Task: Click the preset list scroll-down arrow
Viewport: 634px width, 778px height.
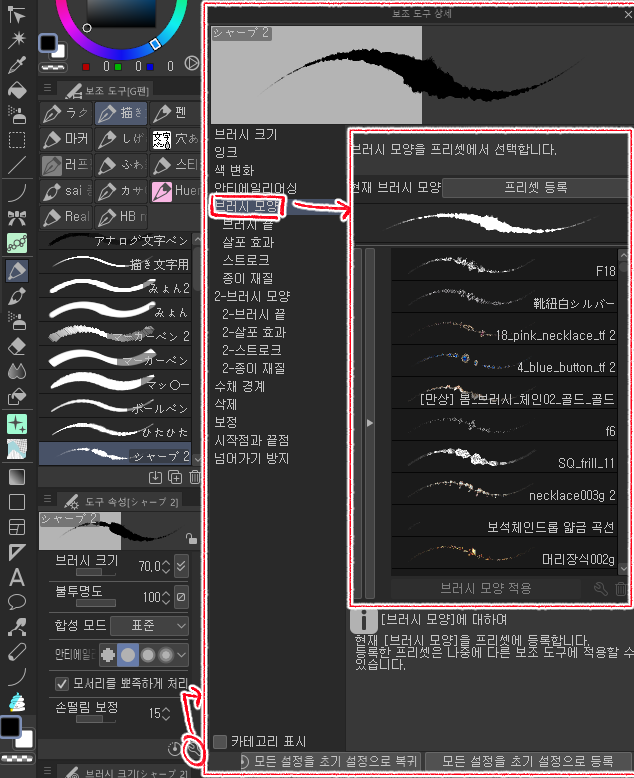Action: 624,569
